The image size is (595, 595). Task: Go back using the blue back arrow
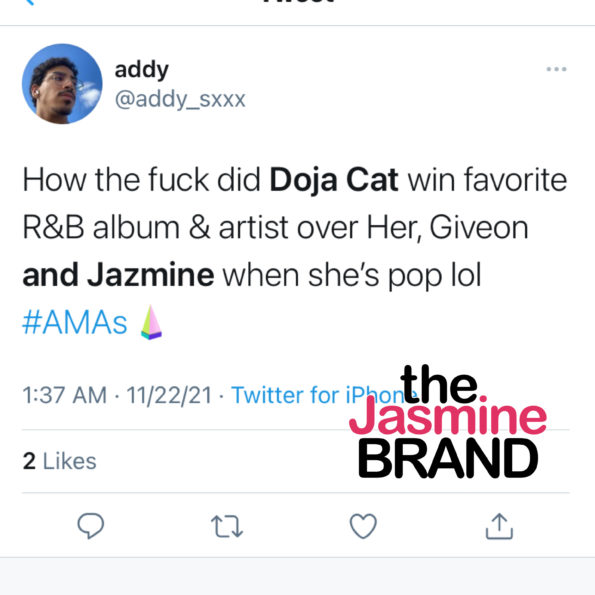tap(30, 2)
